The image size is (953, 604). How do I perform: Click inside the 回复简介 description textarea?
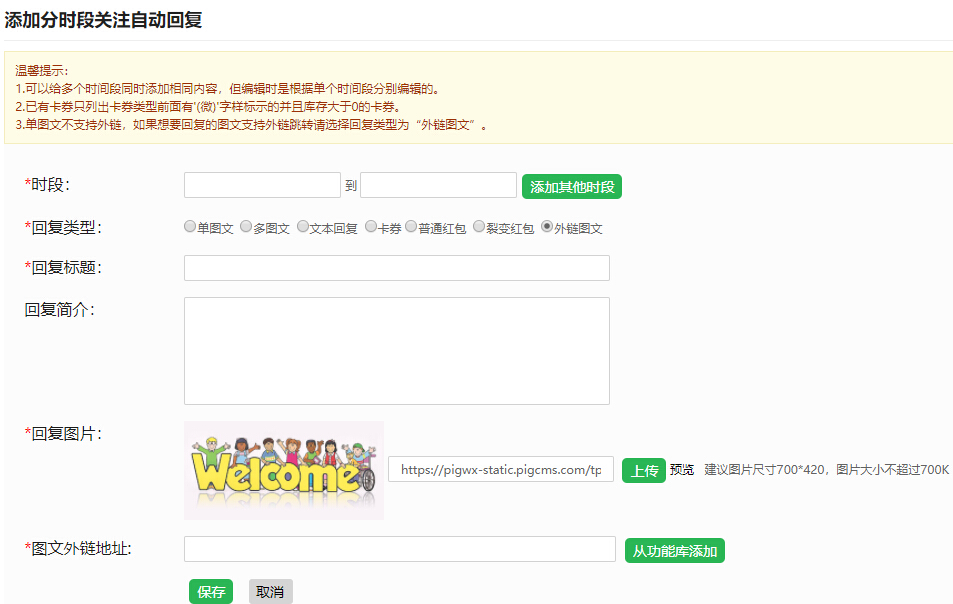coord(396,350)
